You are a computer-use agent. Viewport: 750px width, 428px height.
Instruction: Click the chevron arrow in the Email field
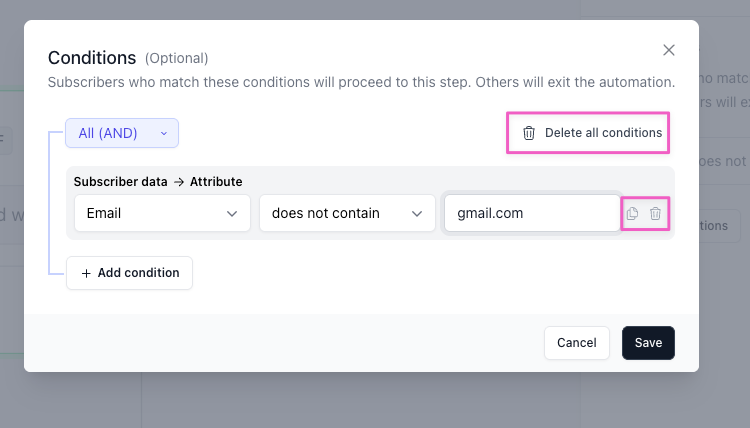coord(232,213)
